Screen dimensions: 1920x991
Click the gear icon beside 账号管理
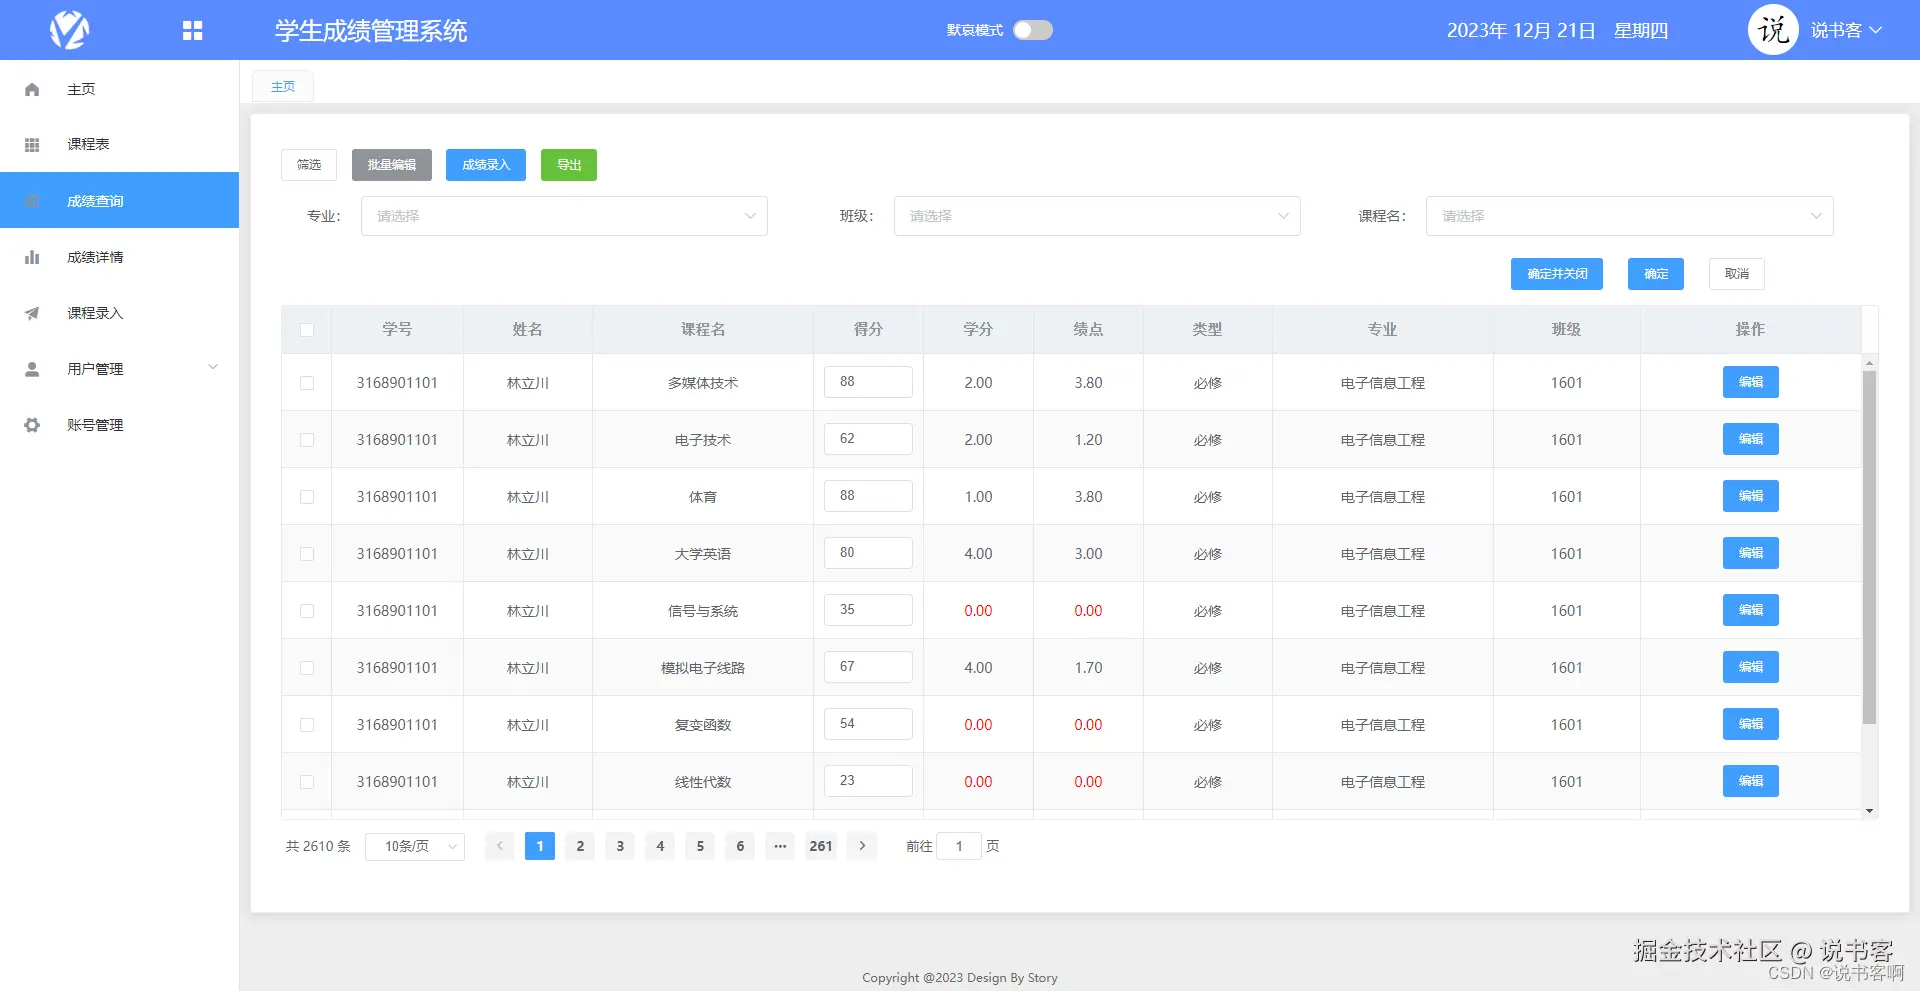pyautogui.click(x=32, y=425)
